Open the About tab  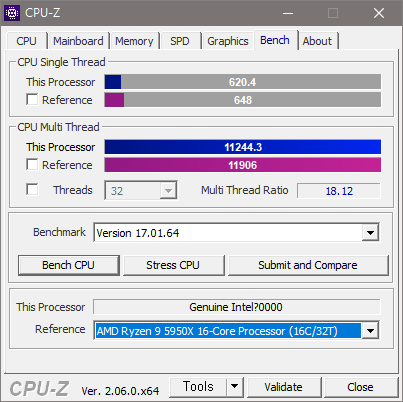(317, 41)
